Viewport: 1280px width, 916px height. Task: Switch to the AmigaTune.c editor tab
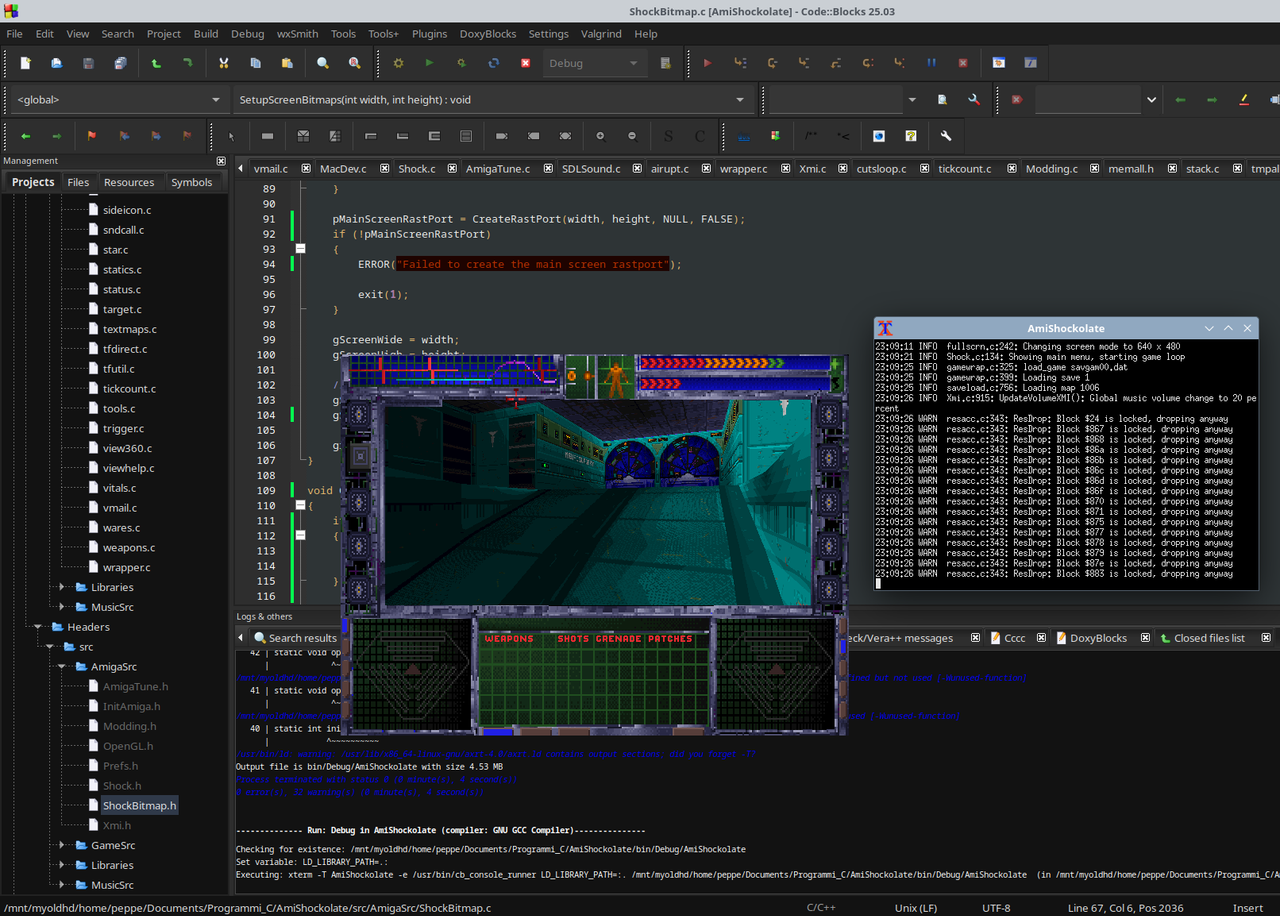[498, 169]
